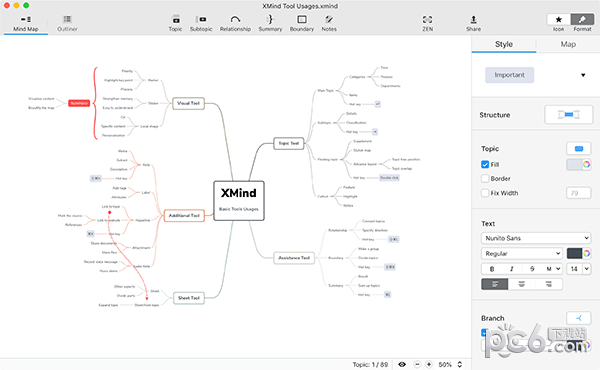The image size is (600, 370).
Task: Select the Relationship tool
Action: (235, 23)
